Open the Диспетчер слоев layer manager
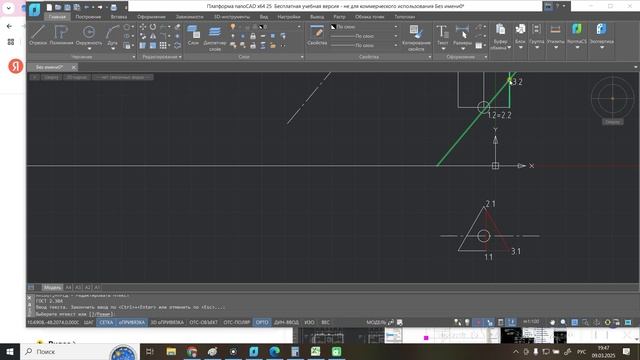 [215, 38]
